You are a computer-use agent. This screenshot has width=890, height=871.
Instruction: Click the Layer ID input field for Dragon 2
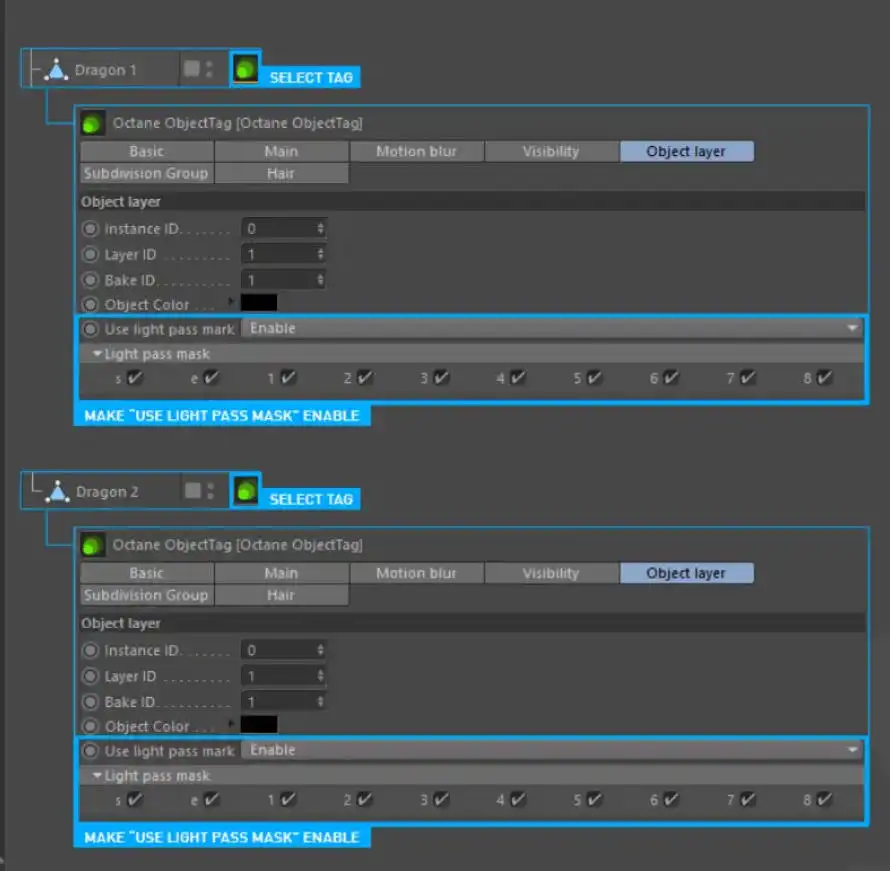284,677
